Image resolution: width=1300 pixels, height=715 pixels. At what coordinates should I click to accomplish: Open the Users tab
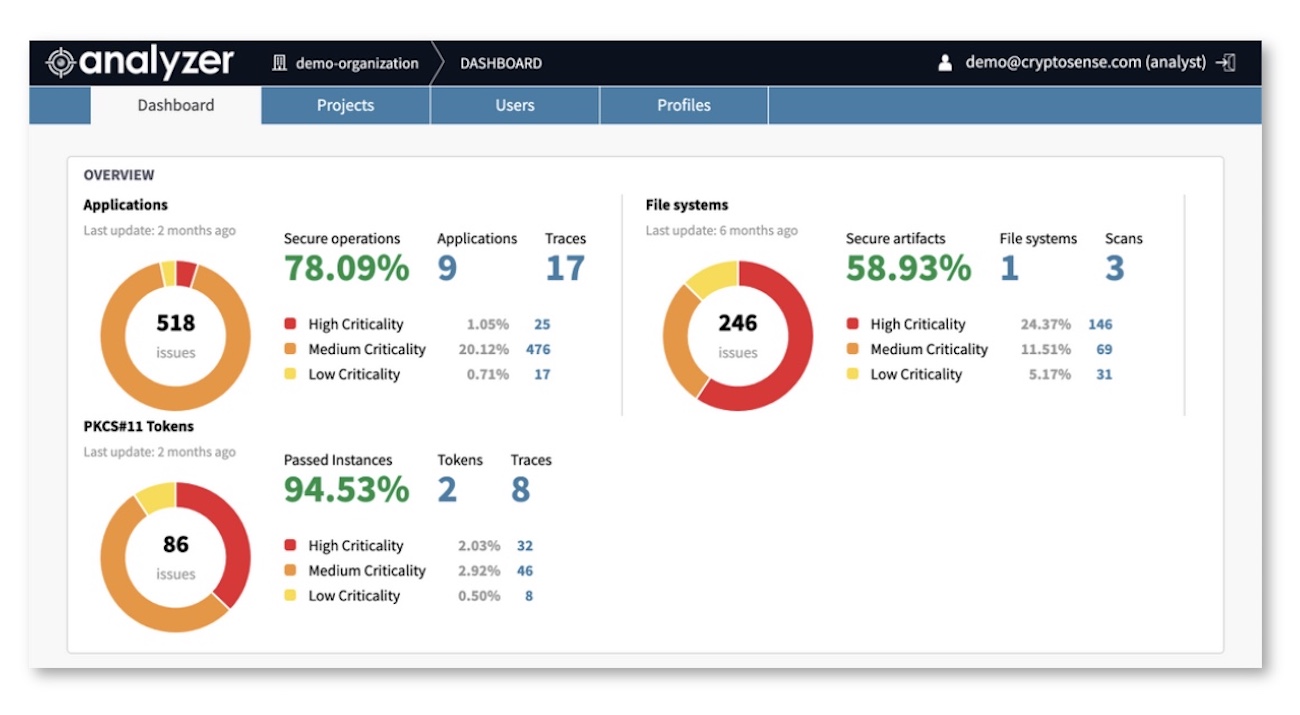(514, 105)
